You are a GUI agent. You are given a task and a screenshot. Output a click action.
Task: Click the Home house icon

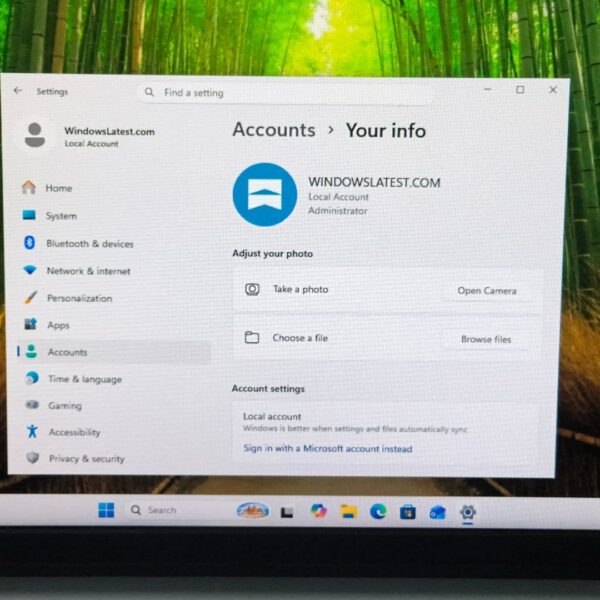pyautogui.click(x=29, y=188)
